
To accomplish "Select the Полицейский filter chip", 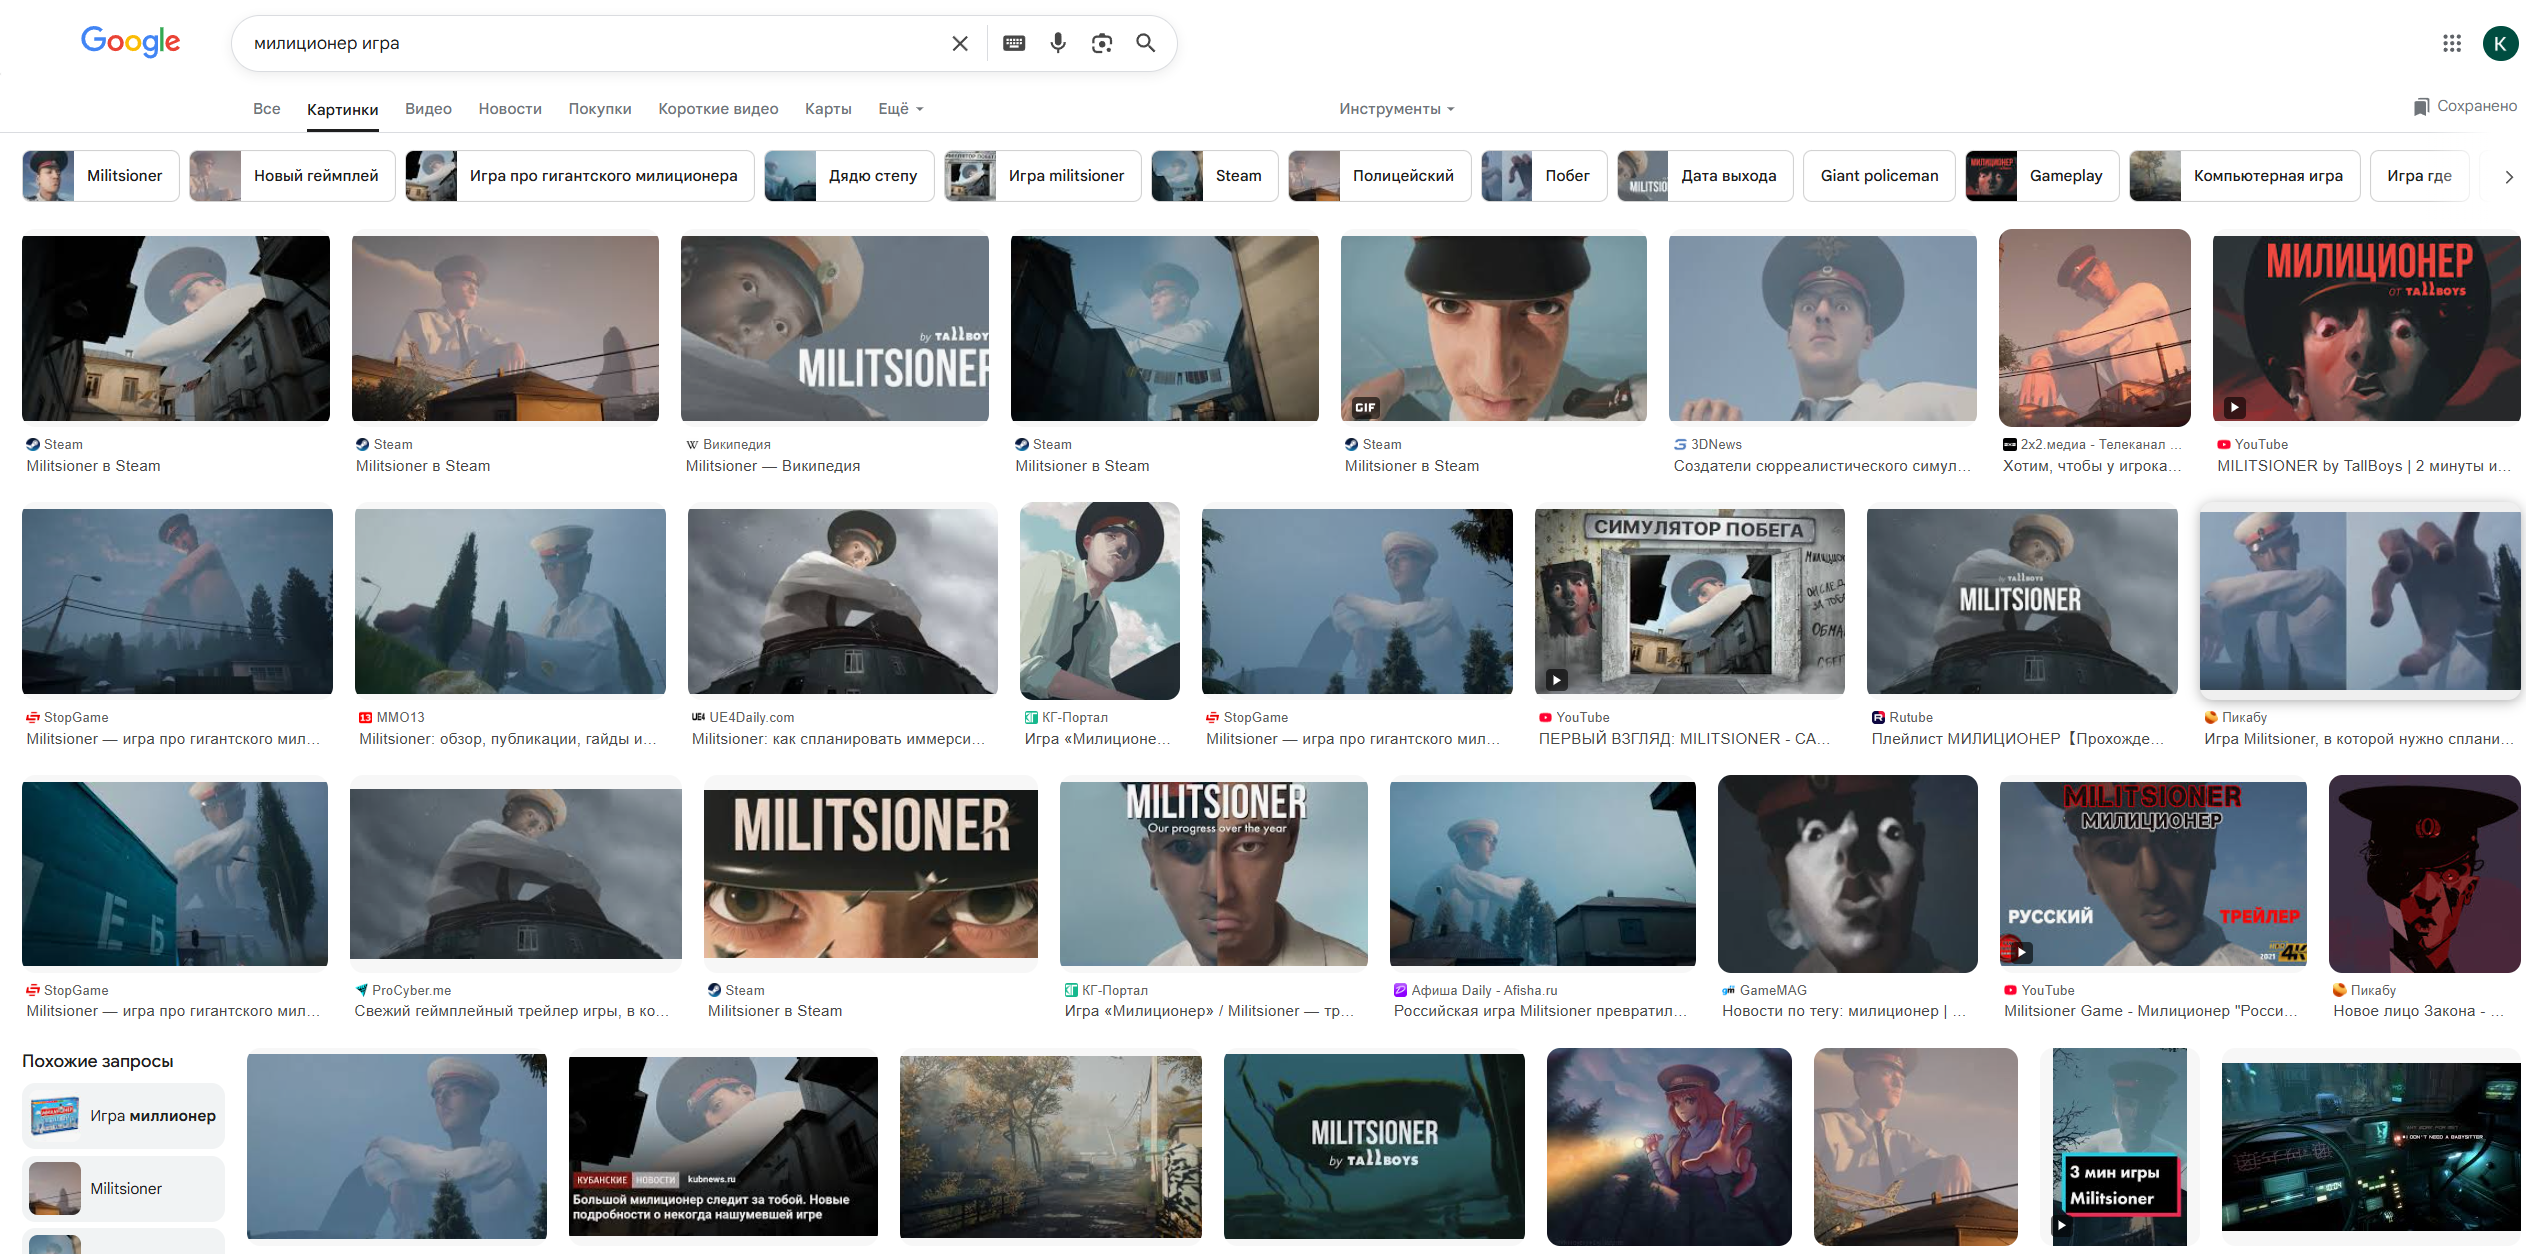I will click(1380, 176).
